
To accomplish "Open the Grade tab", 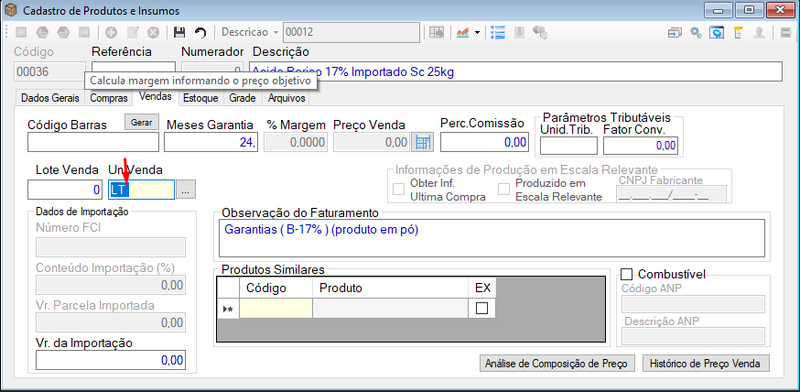I will (x=242, y=98).
